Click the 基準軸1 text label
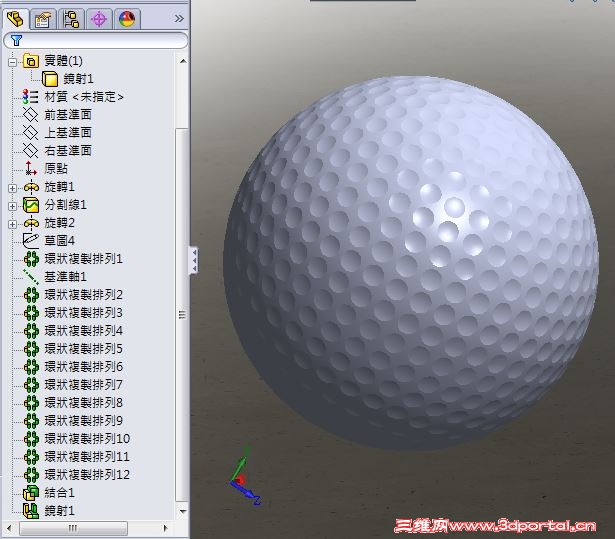The image size is (615, 539). (x=65, y=277)
